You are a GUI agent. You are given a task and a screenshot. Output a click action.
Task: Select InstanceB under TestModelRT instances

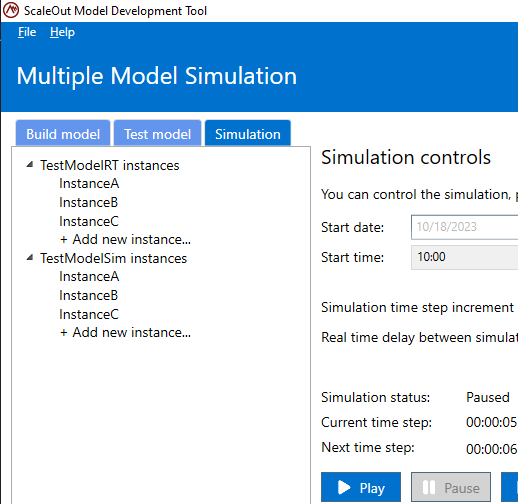point(89,203)
